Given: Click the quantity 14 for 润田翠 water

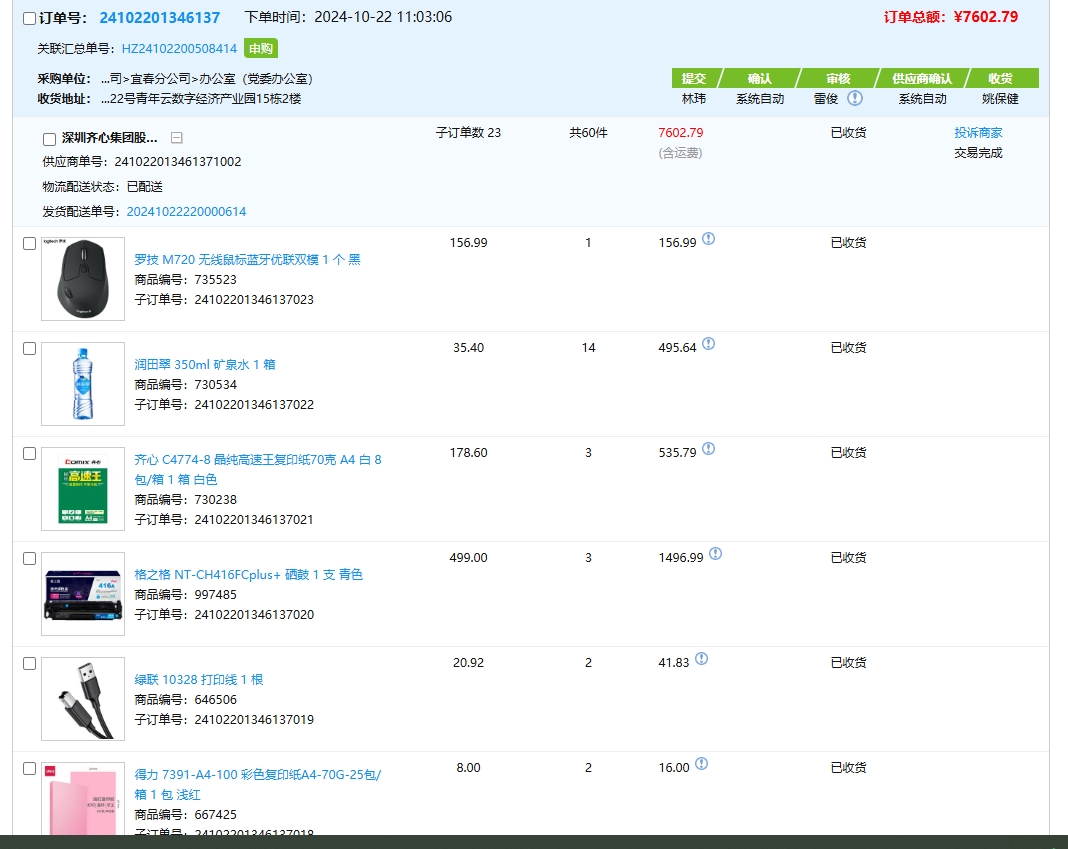Looking at the screenshot, I should point(588,348).
